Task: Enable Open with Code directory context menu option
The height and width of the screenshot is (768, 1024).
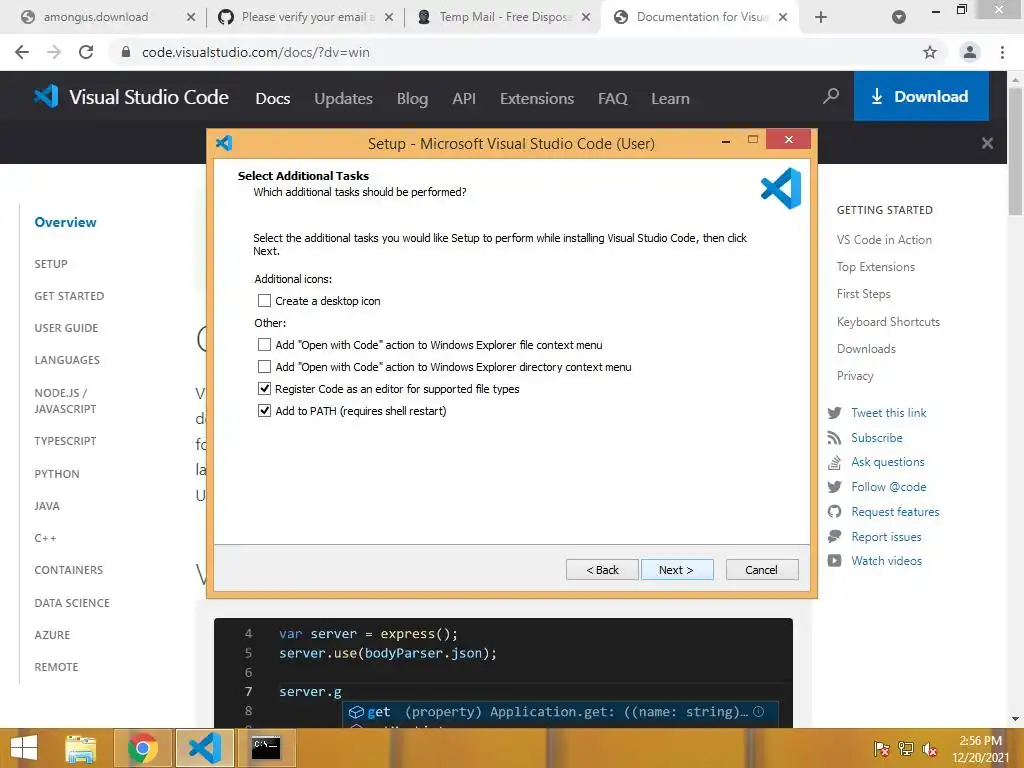Action: (264, 366)
